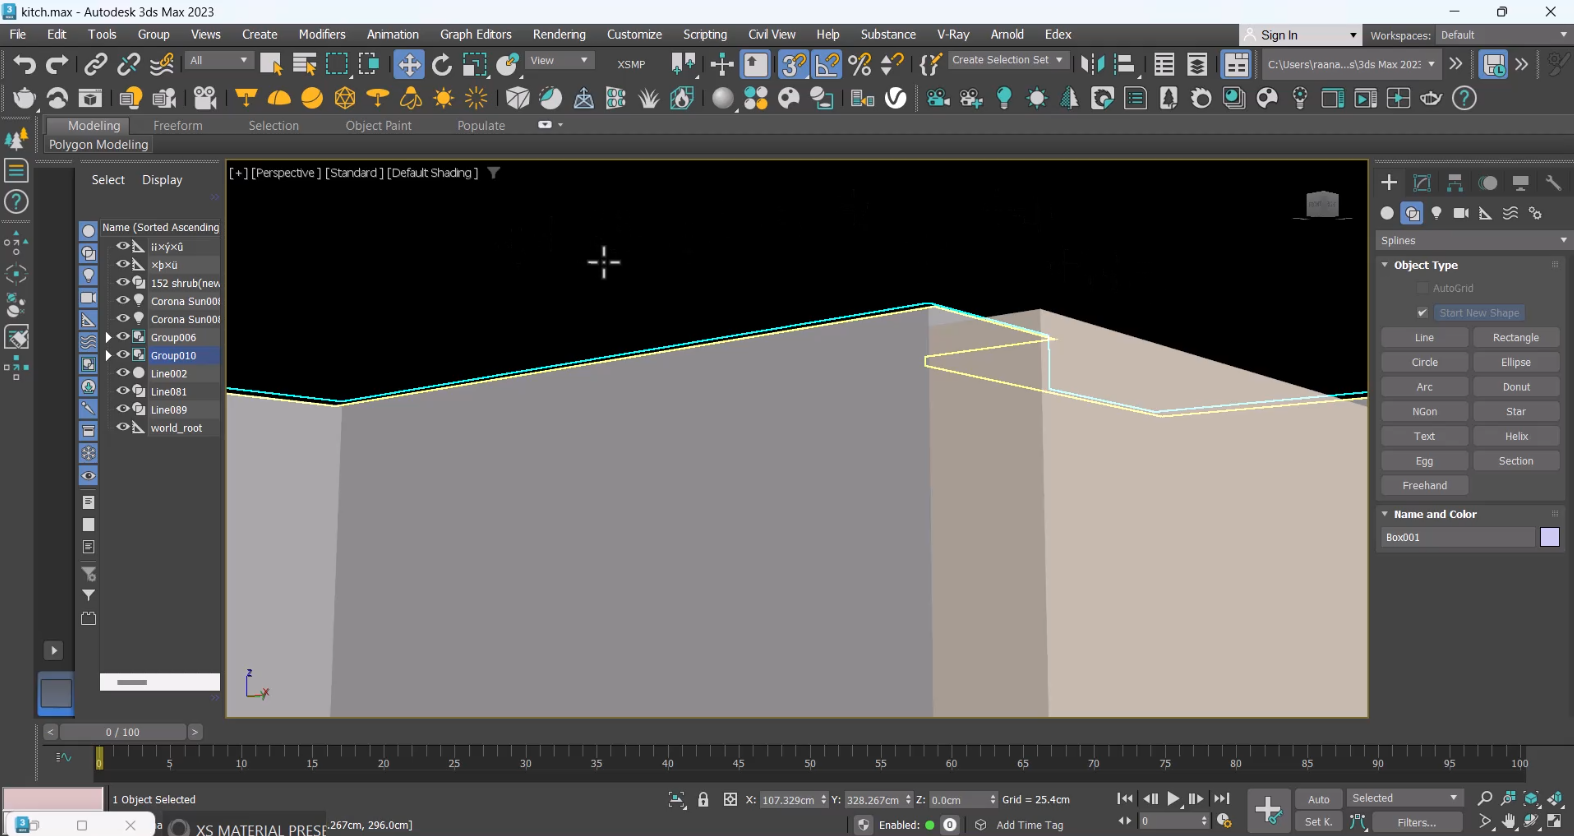Uncheck the Start New Shape checkbox
1574x836 pixels.
(1422, 313)
